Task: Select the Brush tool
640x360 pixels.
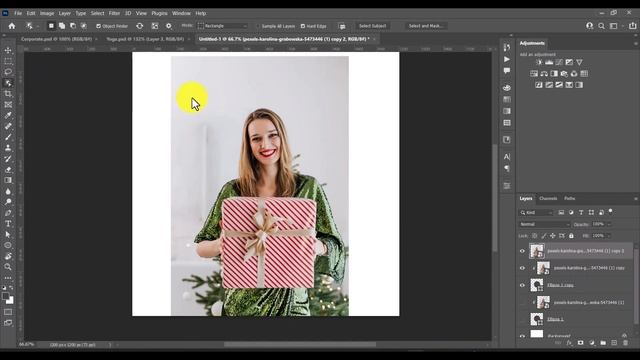Action: coord(8,137)
